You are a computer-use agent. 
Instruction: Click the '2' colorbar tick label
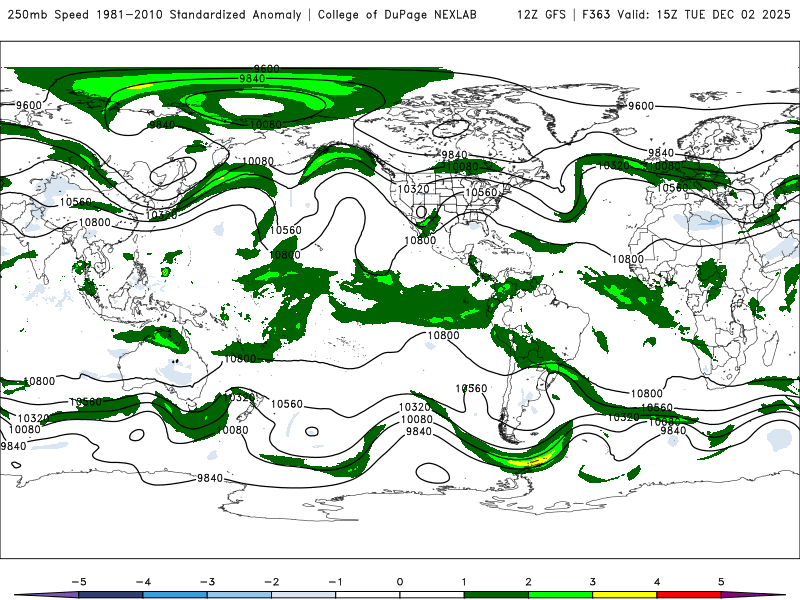click(528, 582)
